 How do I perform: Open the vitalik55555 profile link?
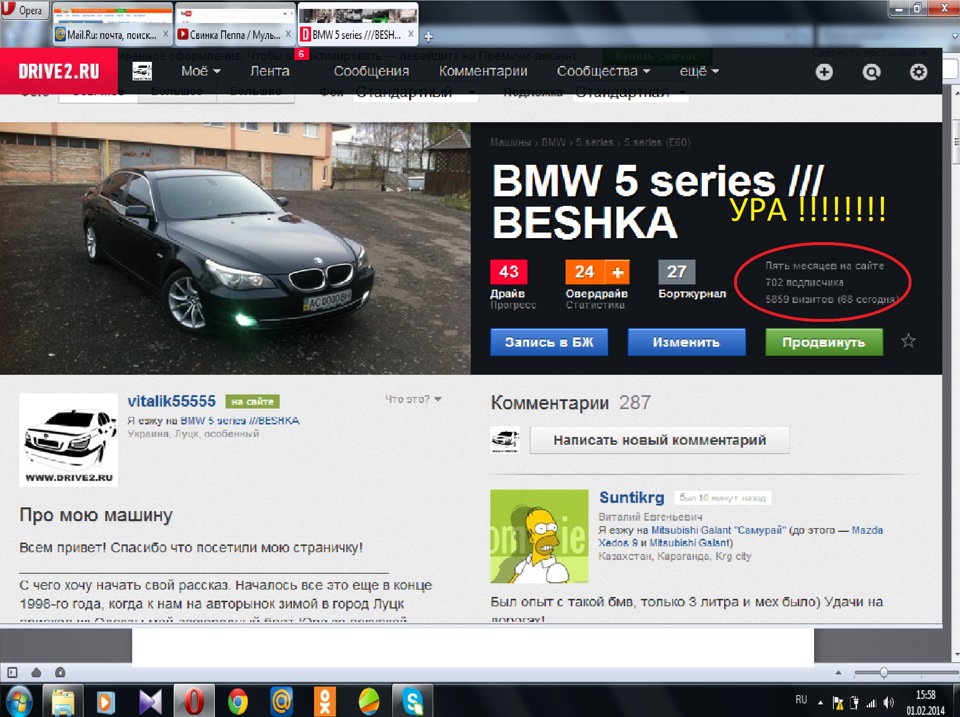coord(171,401)
